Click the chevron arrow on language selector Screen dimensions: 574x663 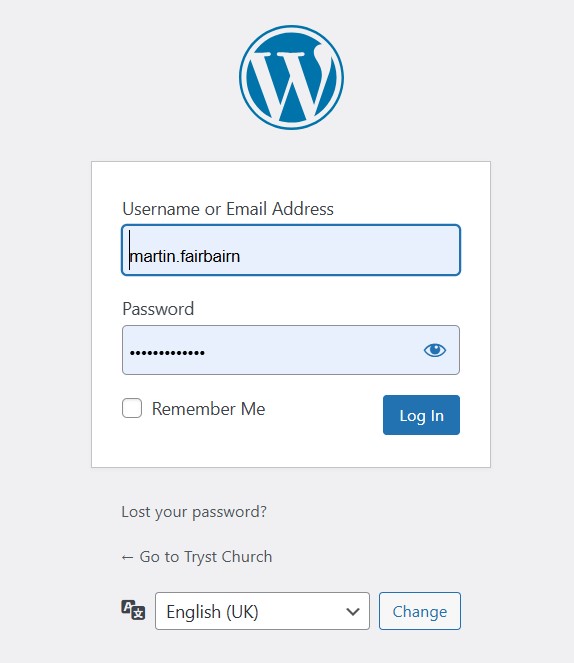(x=353, y=611)
